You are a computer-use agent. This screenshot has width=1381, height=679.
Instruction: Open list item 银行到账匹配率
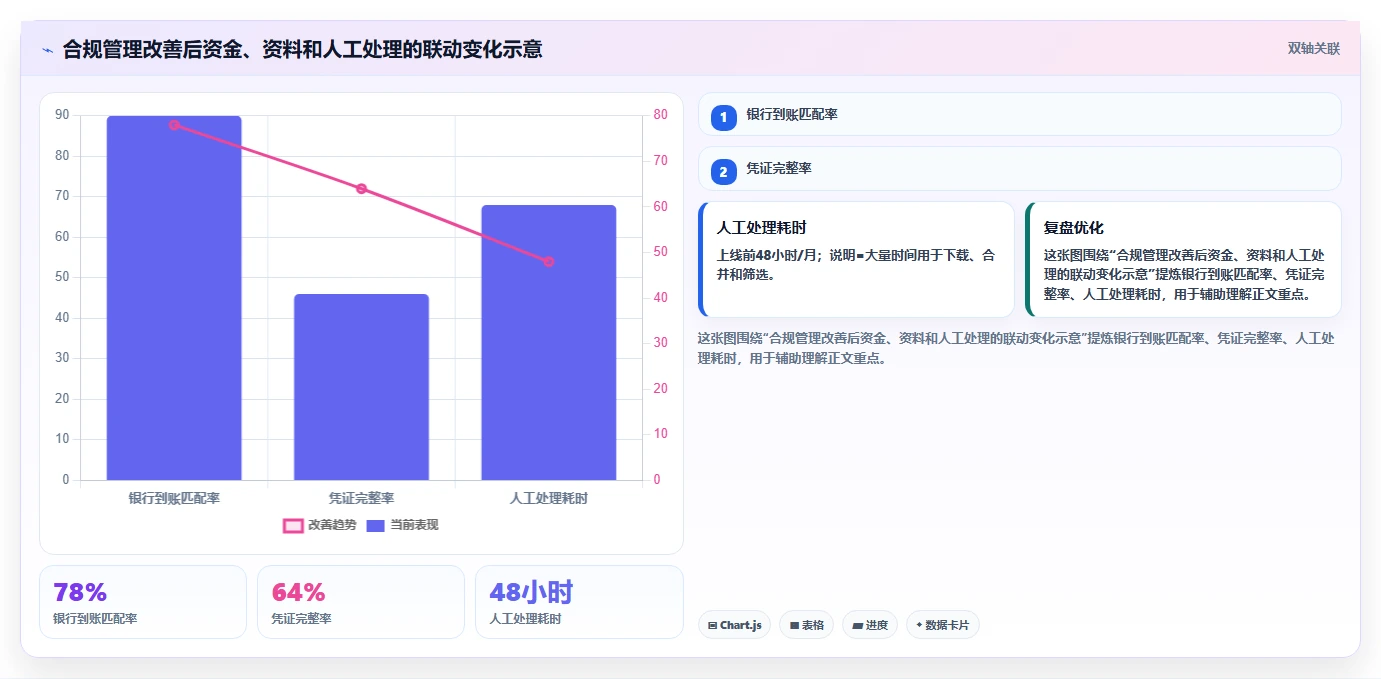pos(1019,114)
